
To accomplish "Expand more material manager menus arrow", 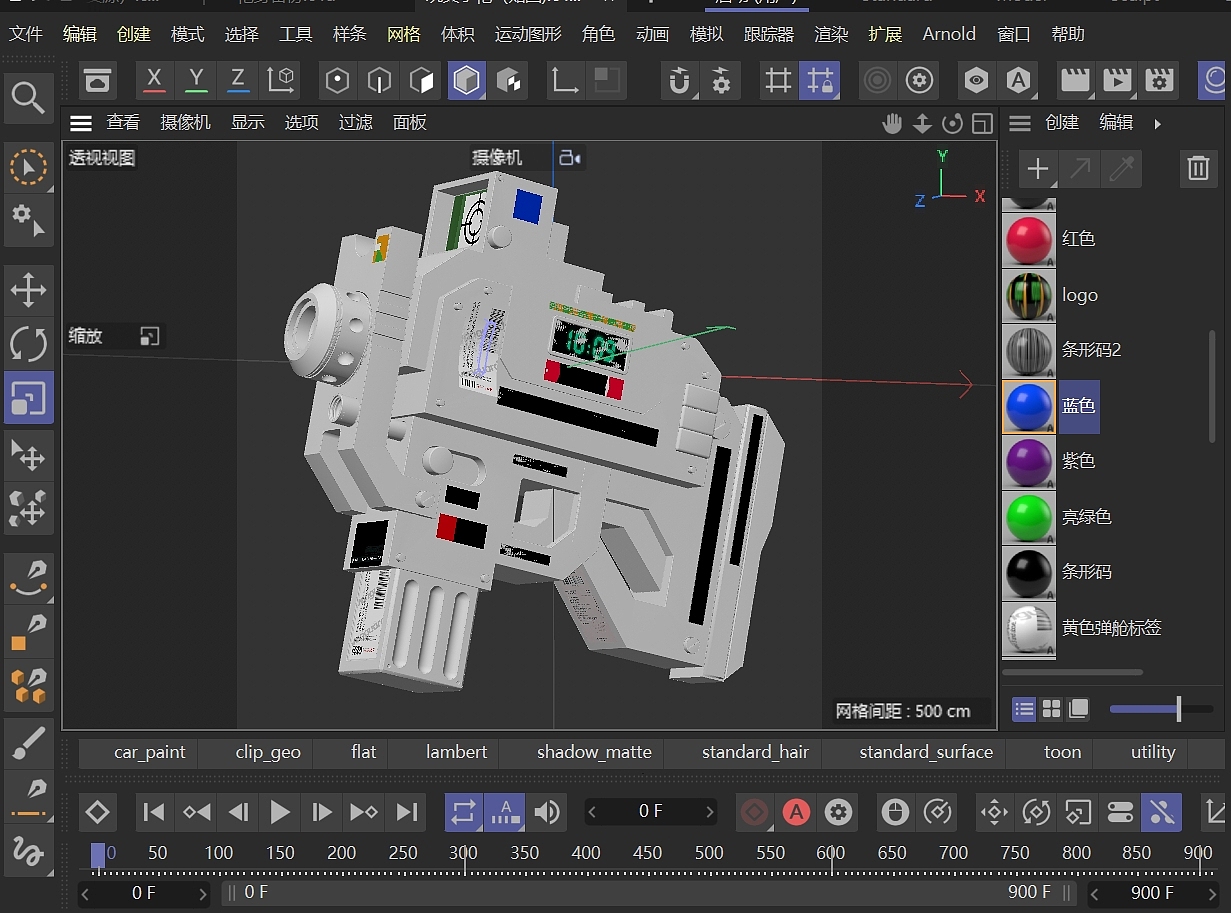I will pos(1158,123).
